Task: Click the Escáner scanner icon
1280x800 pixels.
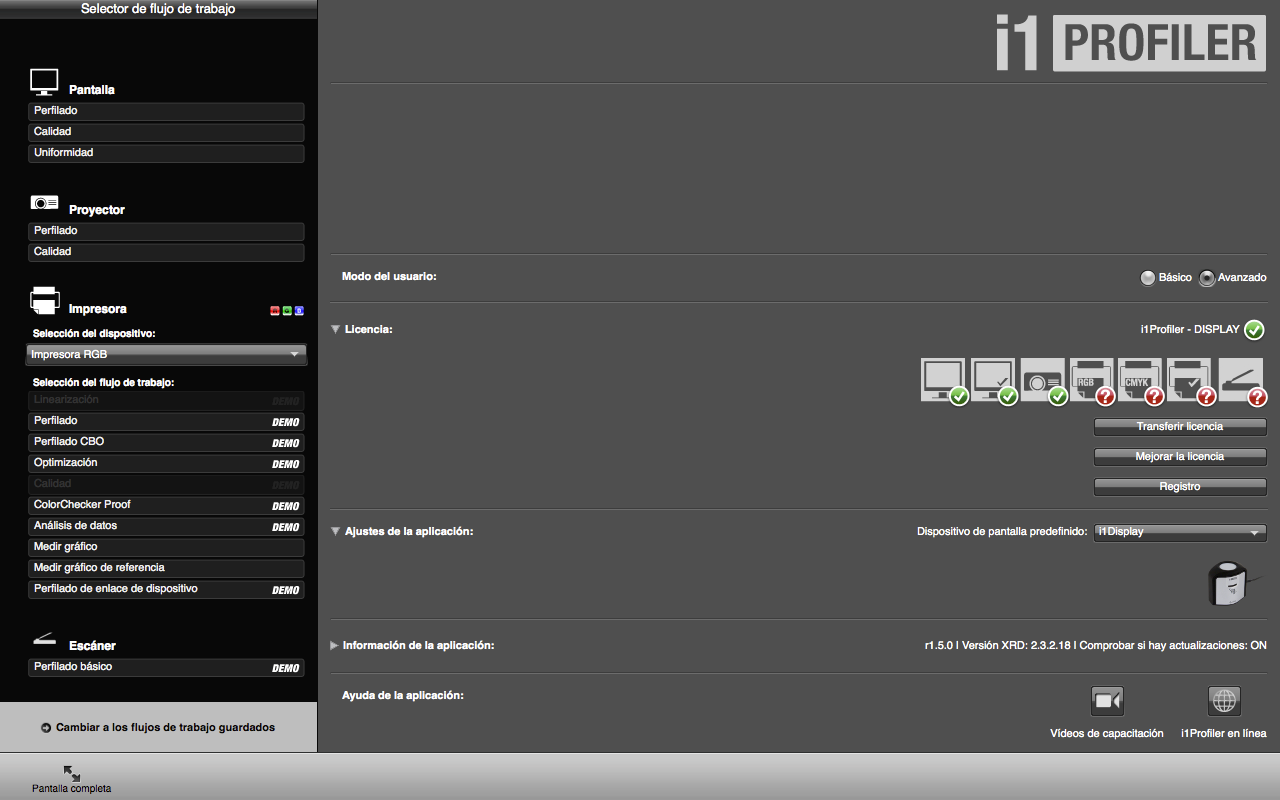Action: coord(43,639)
